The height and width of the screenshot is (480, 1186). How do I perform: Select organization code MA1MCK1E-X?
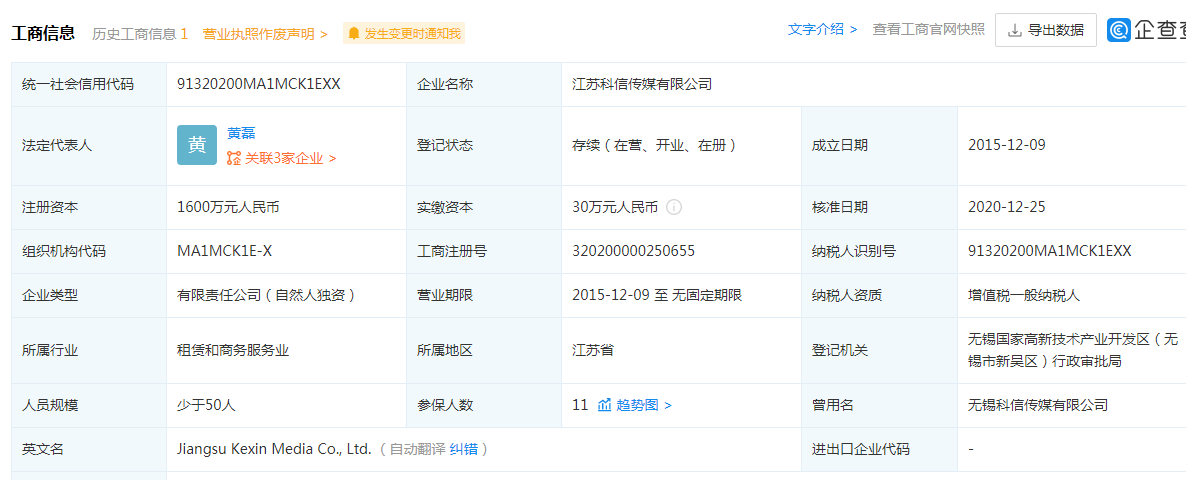click(225, 251)
